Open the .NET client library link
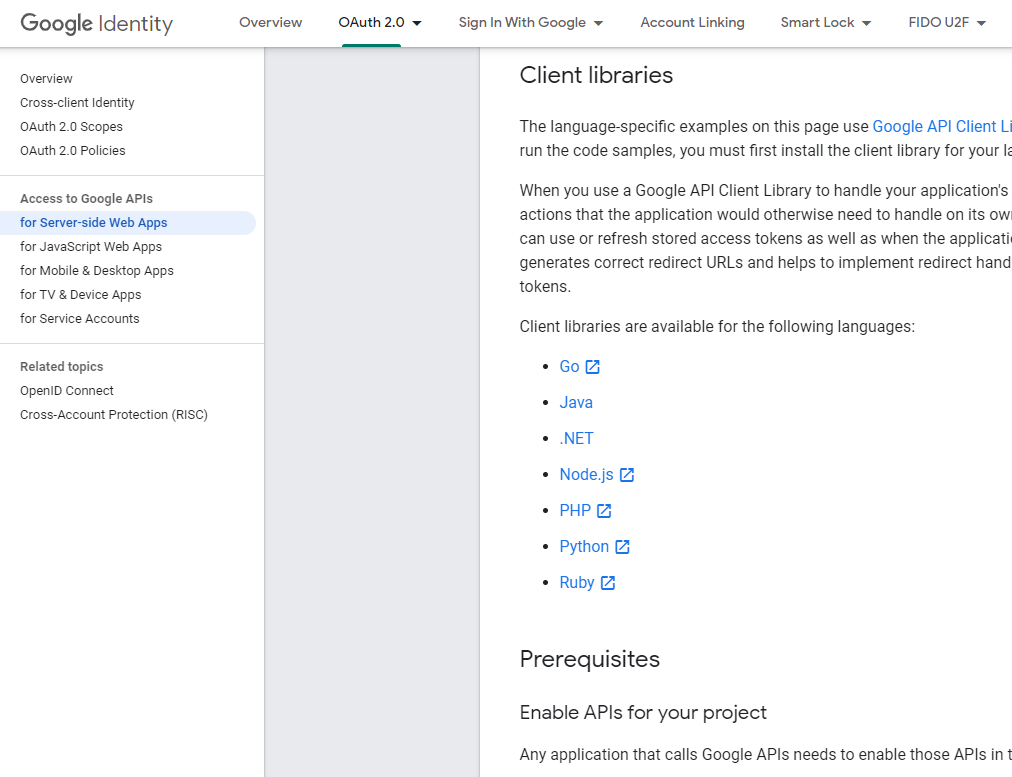Viewport: 1012px width, 777px height. tap(576, 439)
